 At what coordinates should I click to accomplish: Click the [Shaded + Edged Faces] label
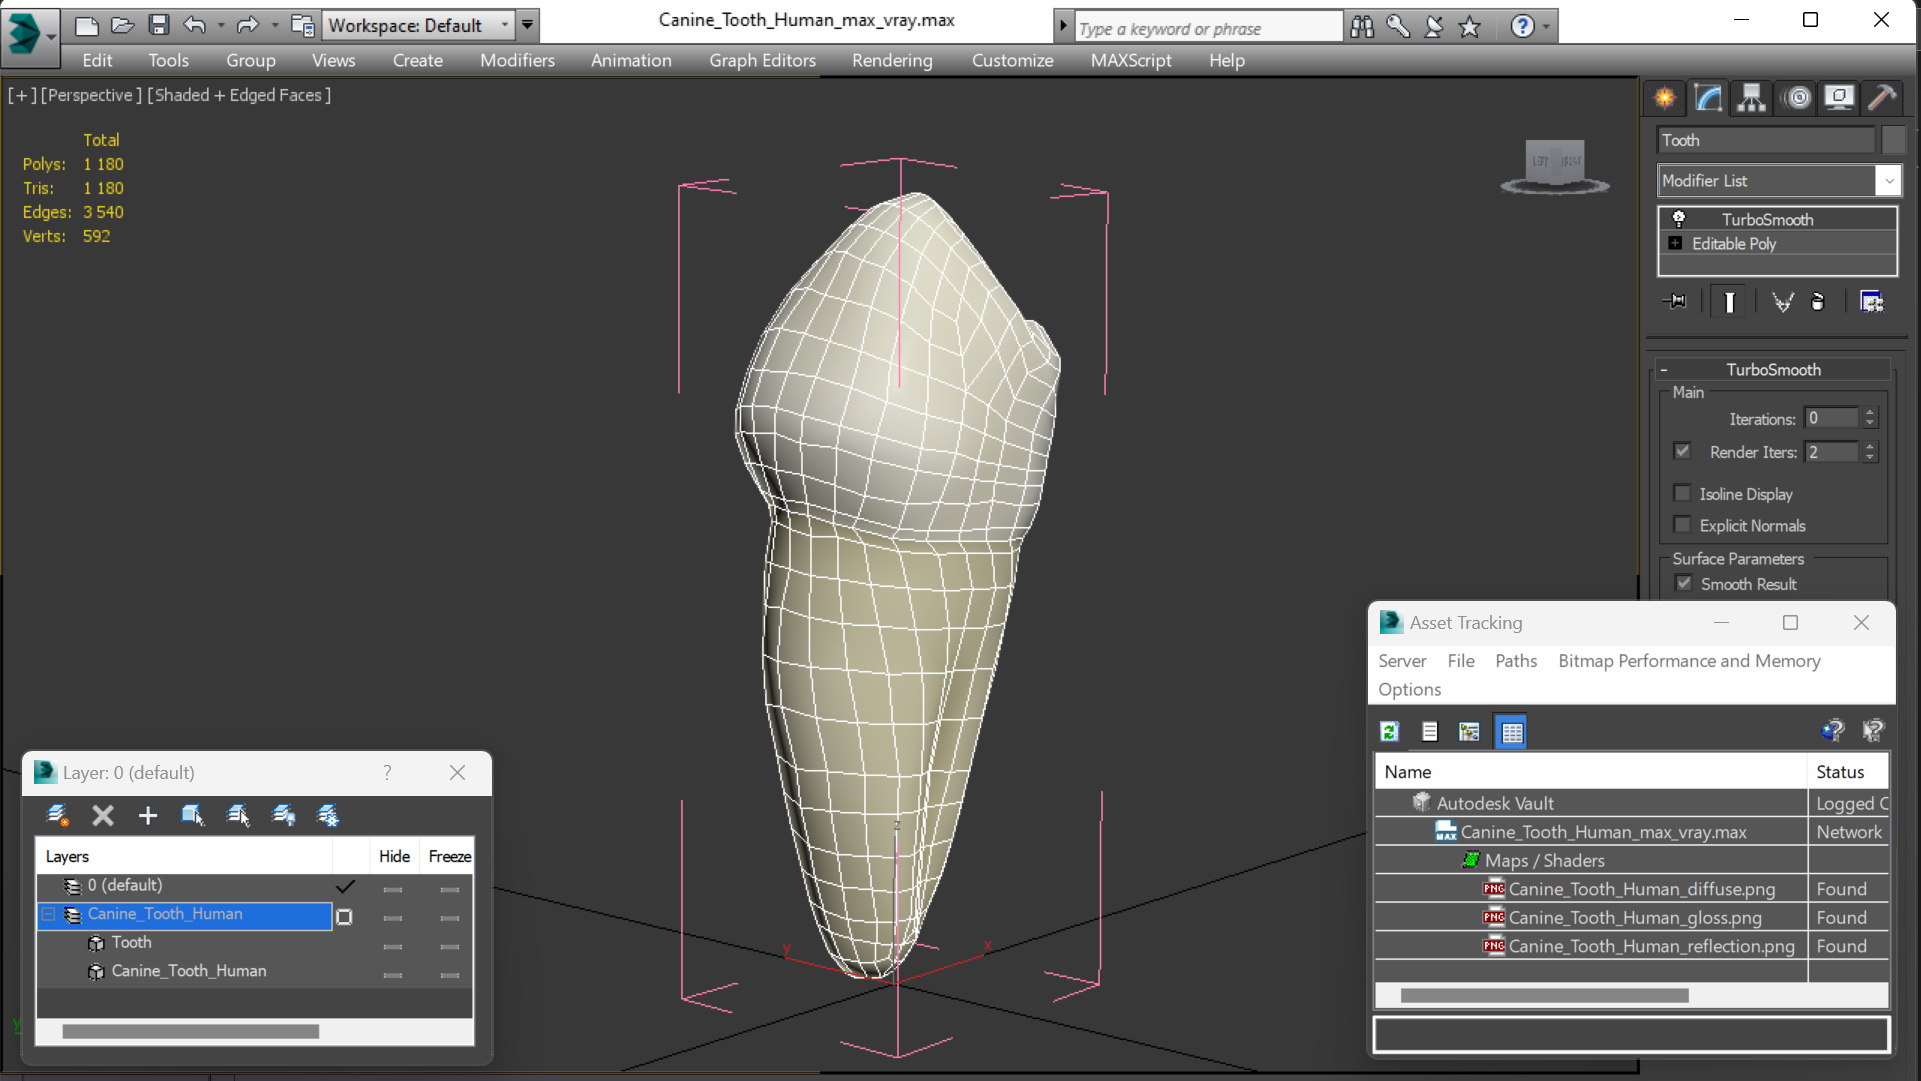coord(239,95)
